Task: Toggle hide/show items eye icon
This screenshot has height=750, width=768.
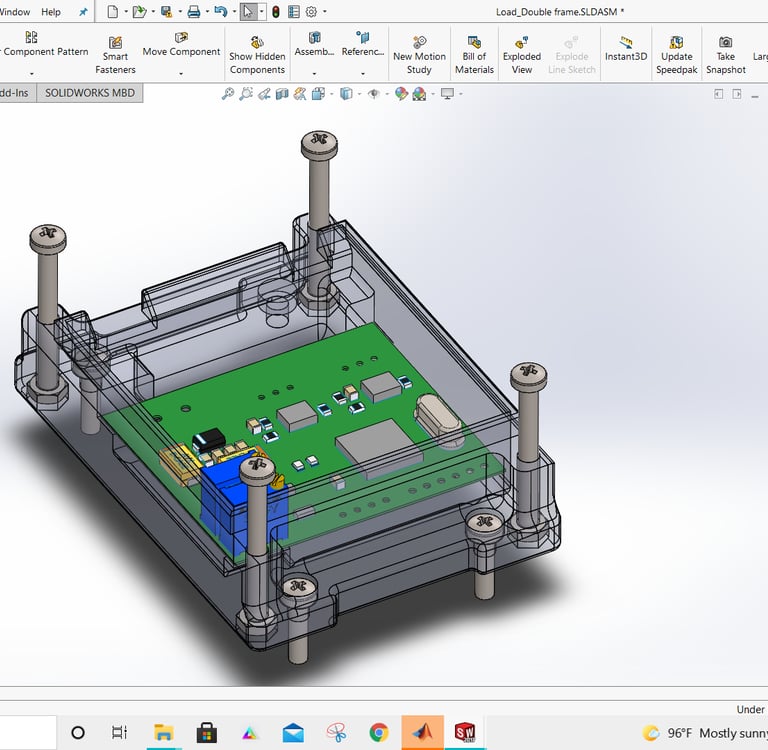Action: (x=374, y=94)
